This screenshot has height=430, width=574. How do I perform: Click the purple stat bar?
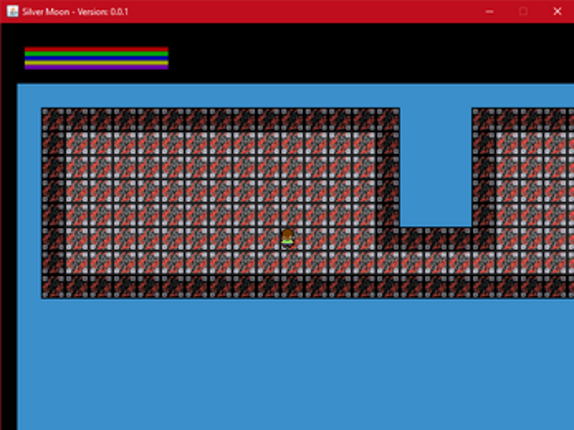point(96,67)
